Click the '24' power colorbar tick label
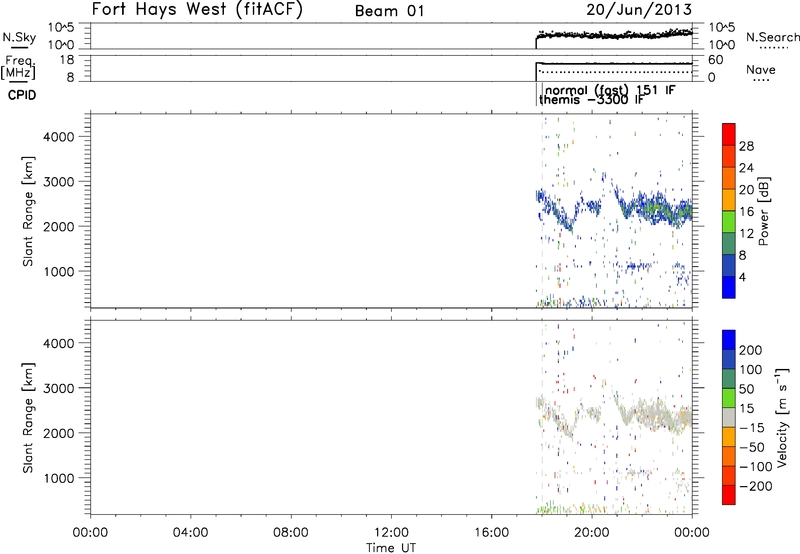 tap(746, 168)
